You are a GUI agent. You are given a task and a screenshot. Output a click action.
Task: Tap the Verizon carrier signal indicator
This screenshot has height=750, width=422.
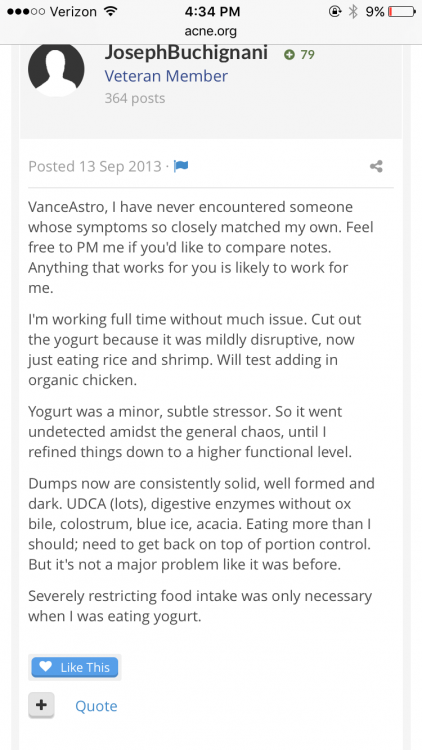tap(55, 11)
